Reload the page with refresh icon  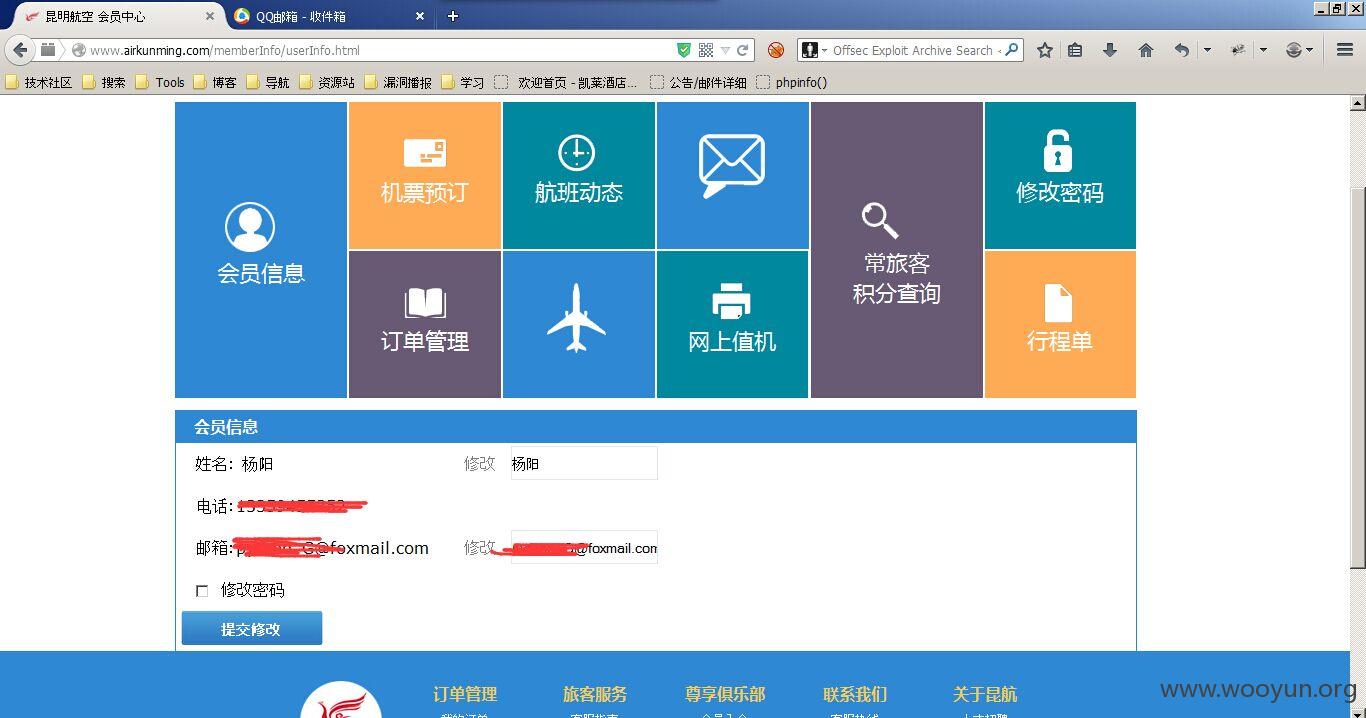coord(743,50)
